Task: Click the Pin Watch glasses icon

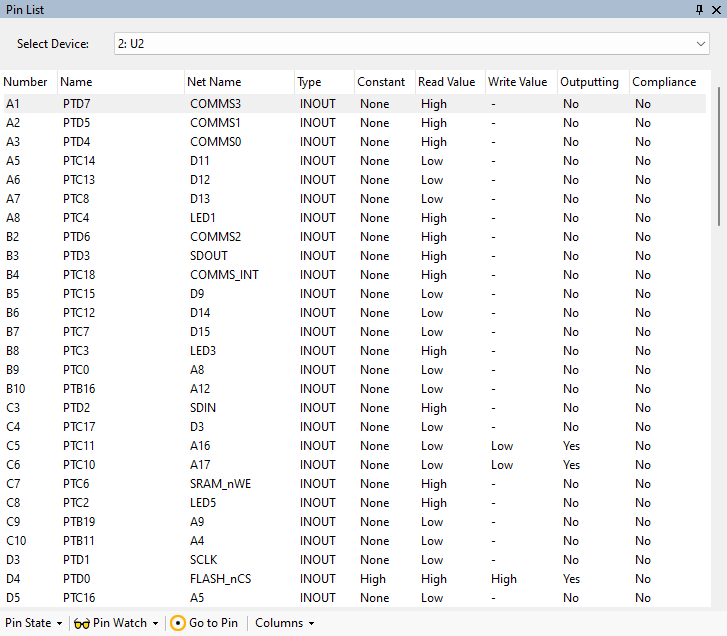Action: (x=81, y=623)
